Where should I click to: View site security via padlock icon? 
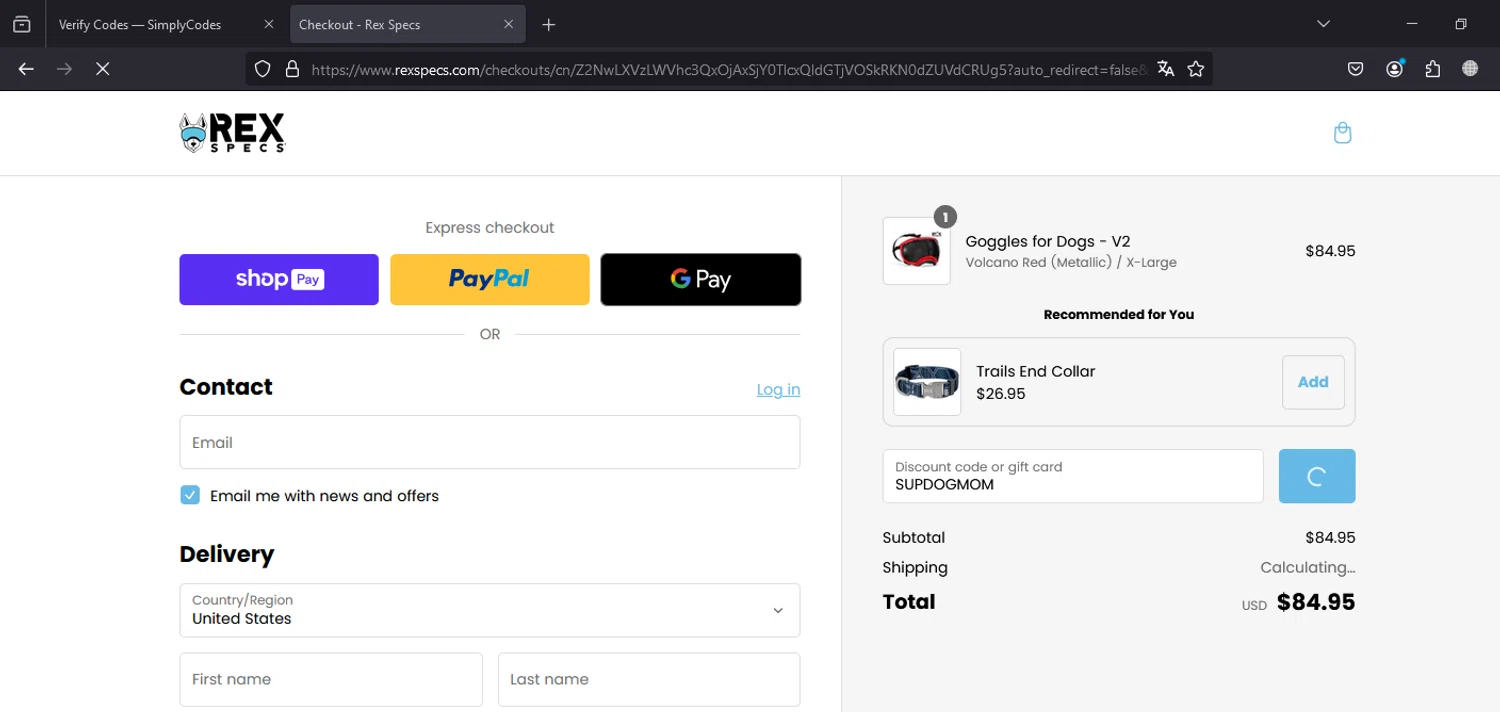[x=292, y=69]
